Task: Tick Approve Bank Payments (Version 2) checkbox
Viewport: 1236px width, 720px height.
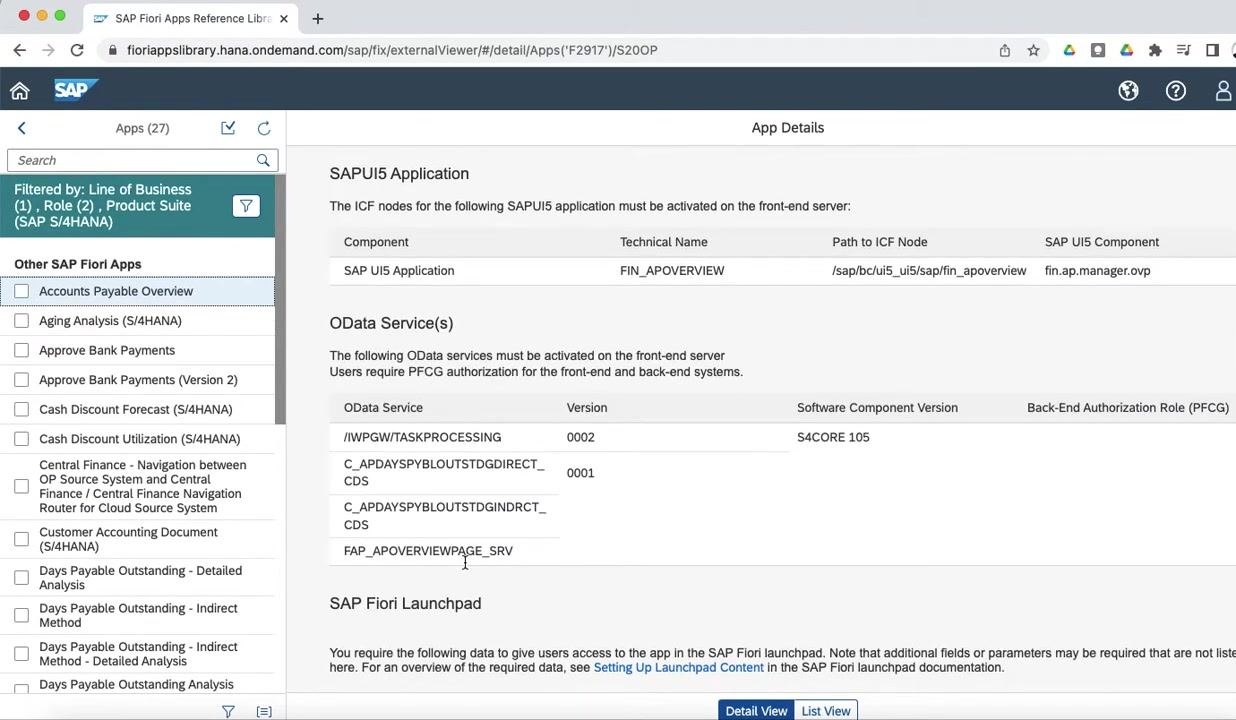Action: (x=22, y=380)
